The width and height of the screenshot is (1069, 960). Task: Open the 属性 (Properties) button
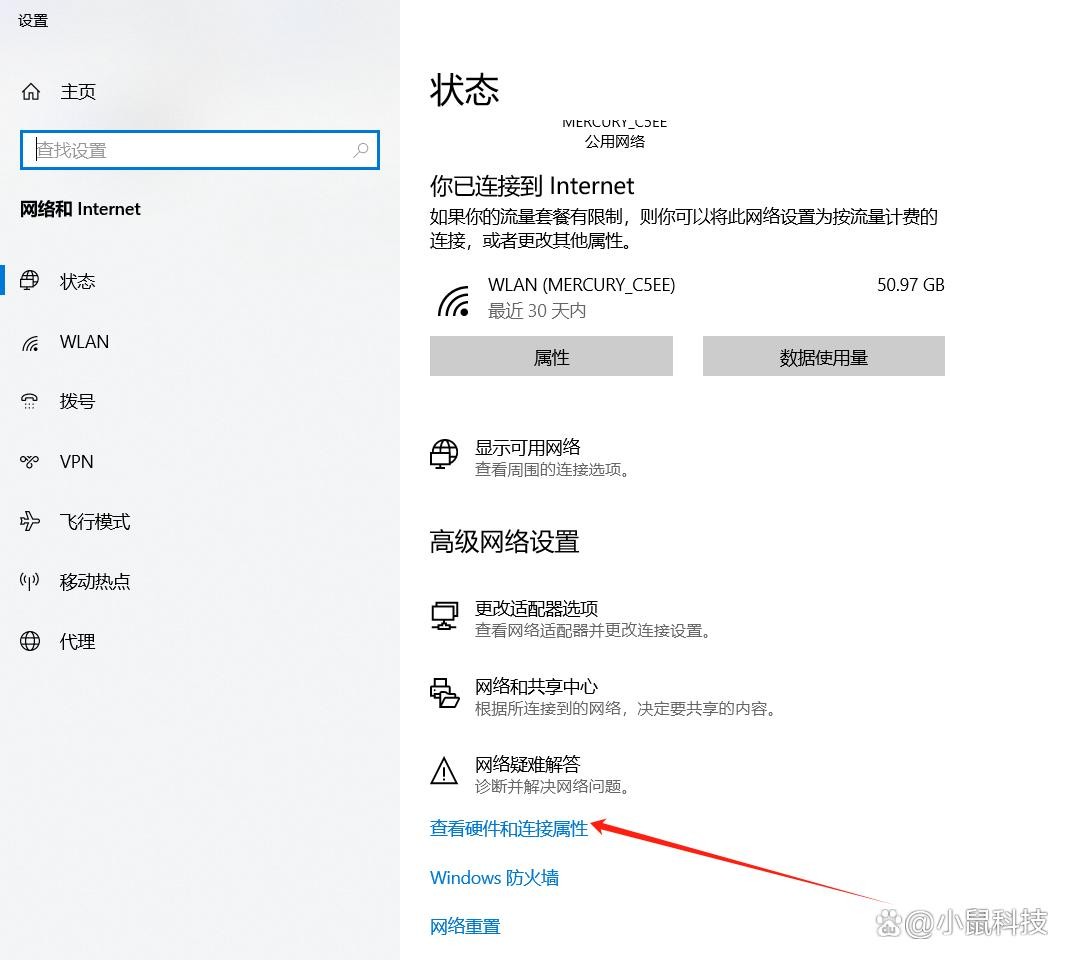coord(551,357)
